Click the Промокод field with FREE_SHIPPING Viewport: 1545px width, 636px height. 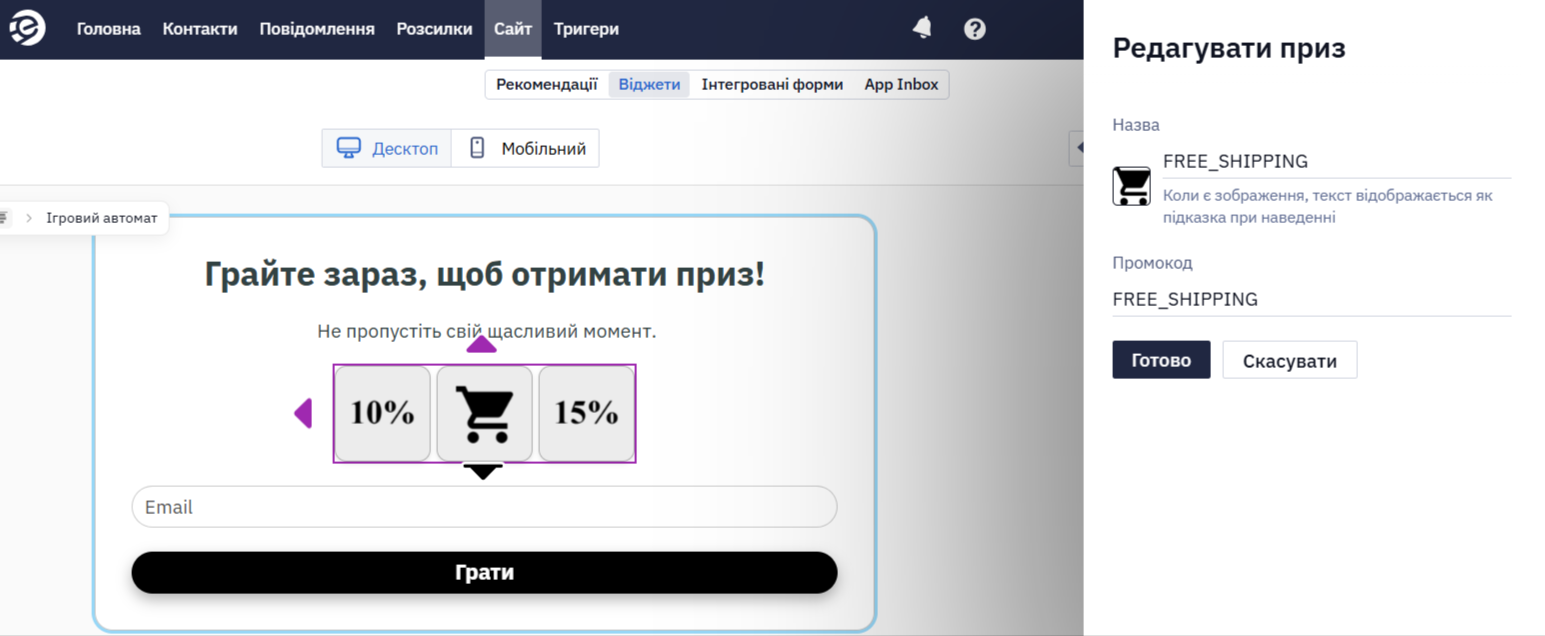1312,299
